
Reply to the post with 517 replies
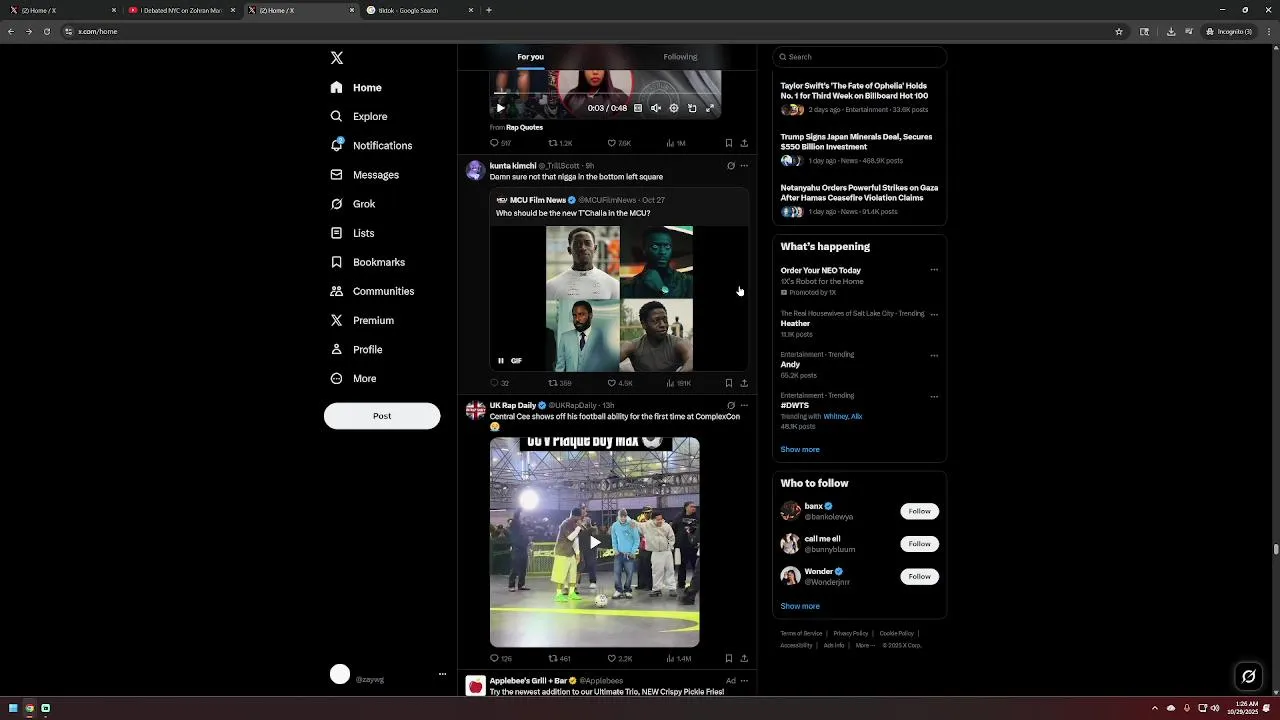click(x=500, y=143)
